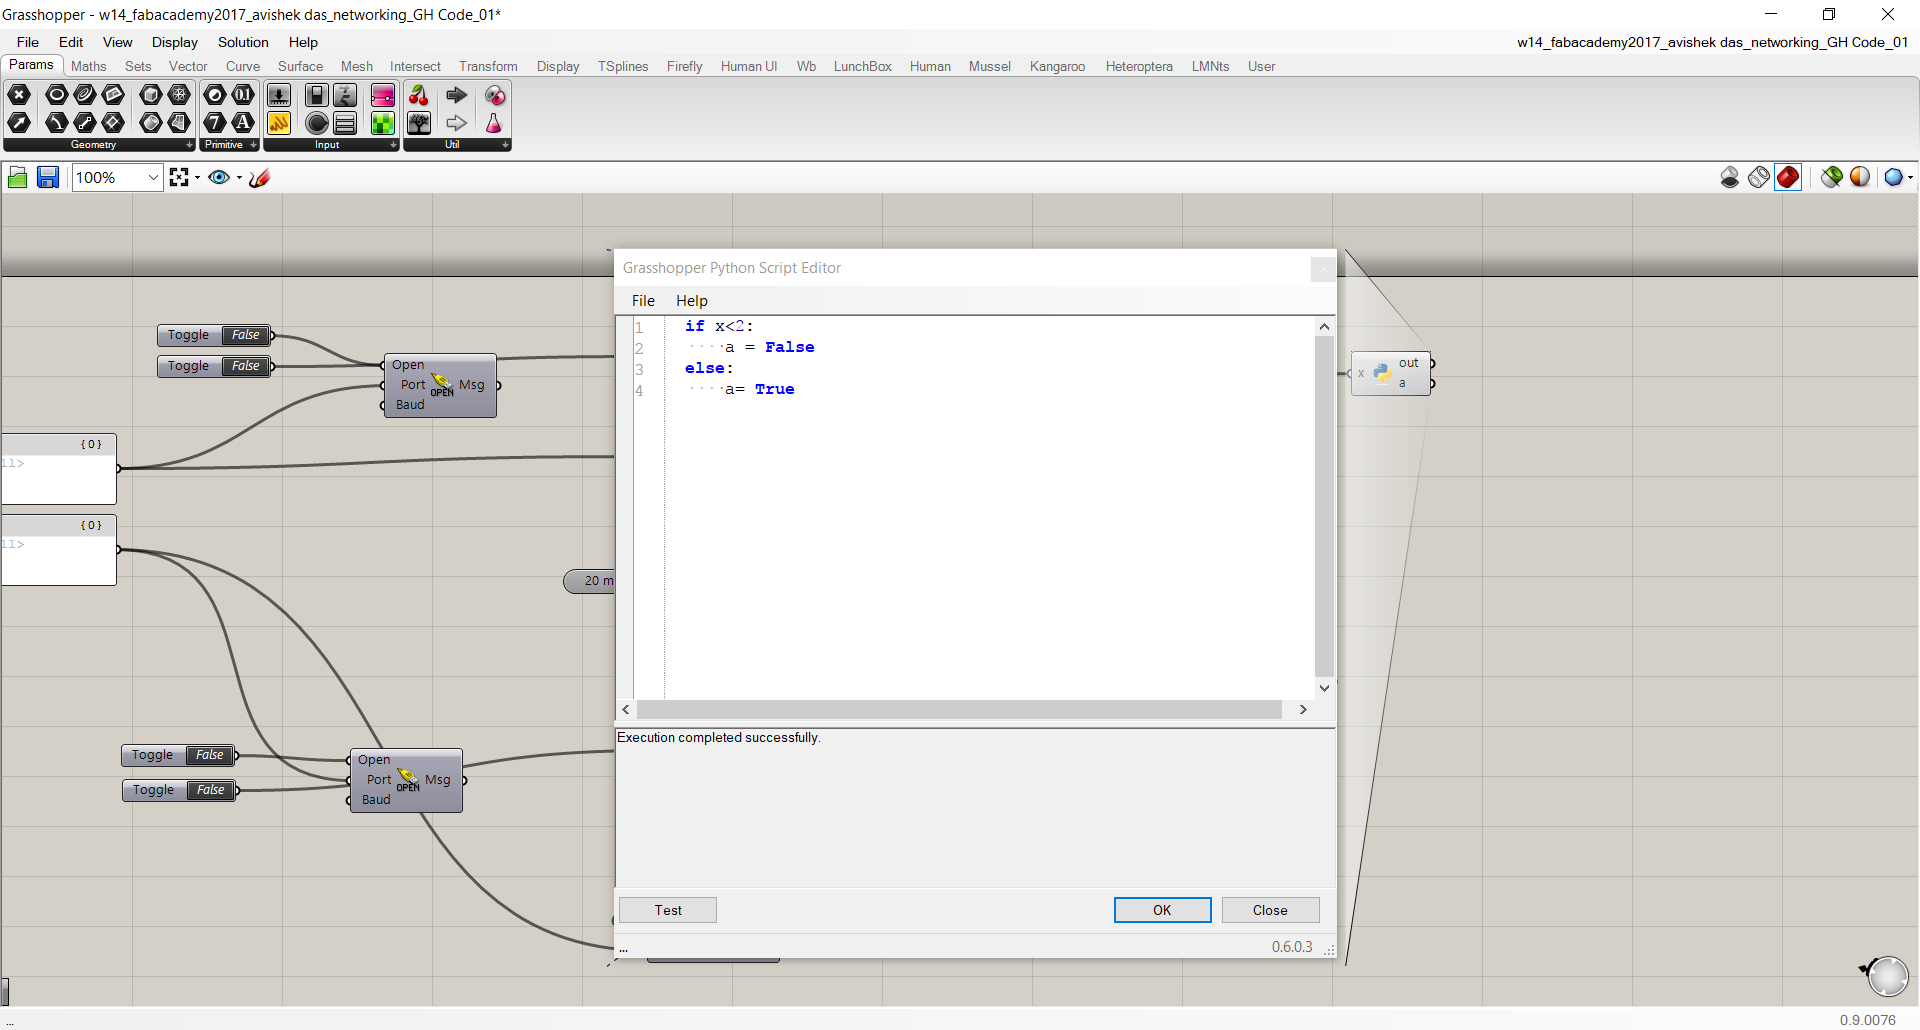Screen dimensions: 1920x1030
Task: Flip the top Toggle False component
Action: (x=214, y=335)
